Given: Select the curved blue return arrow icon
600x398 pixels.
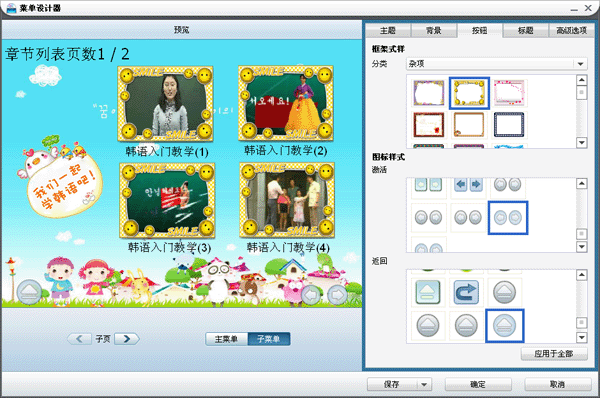Looking at the screenshot, I should (x=466, y=292).
